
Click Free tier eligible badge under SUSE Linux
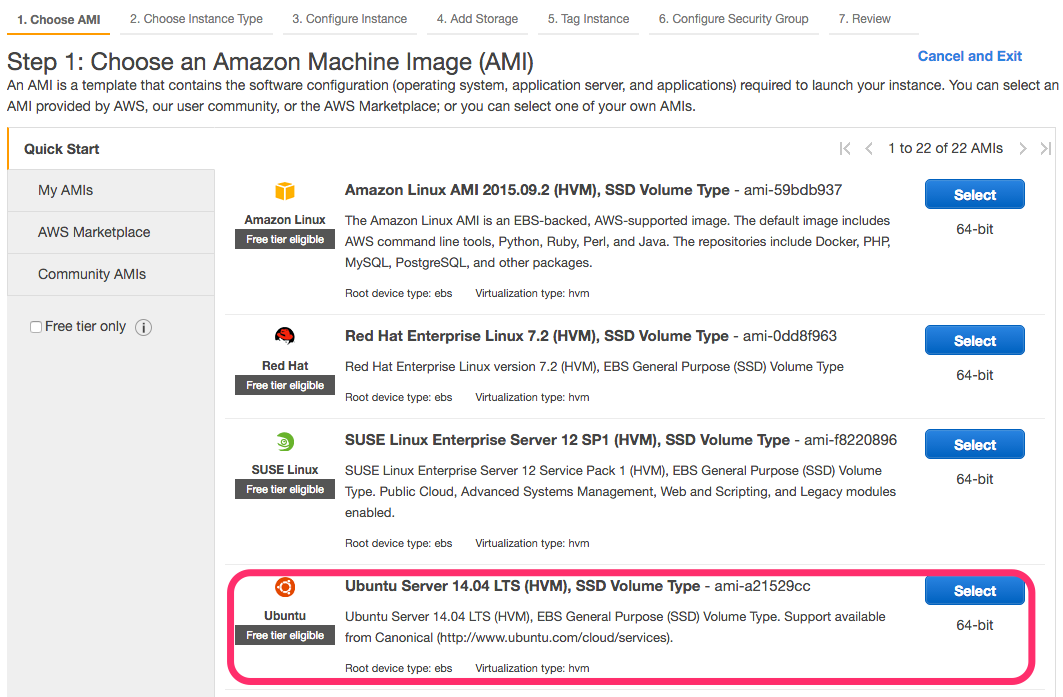(285, 490)
